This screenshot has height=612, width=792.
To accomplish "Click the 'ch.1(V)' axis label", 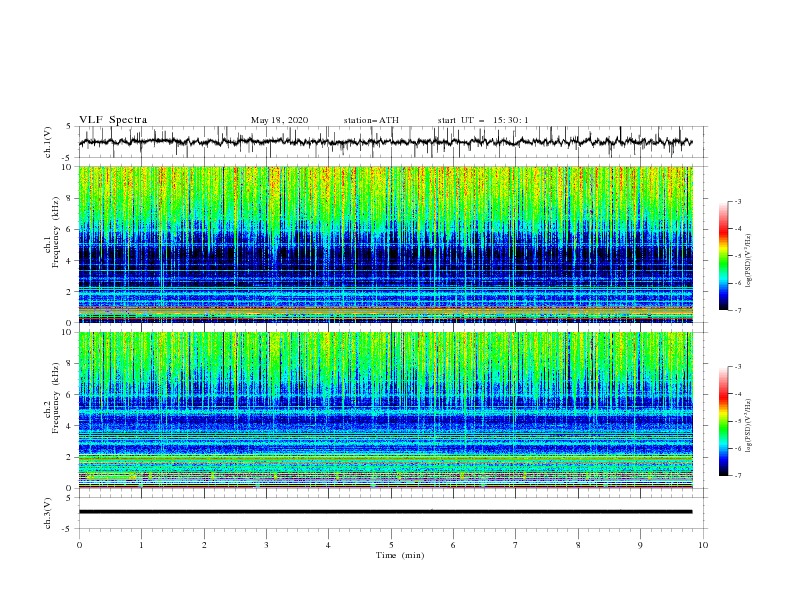I will [x=48, y=142].
